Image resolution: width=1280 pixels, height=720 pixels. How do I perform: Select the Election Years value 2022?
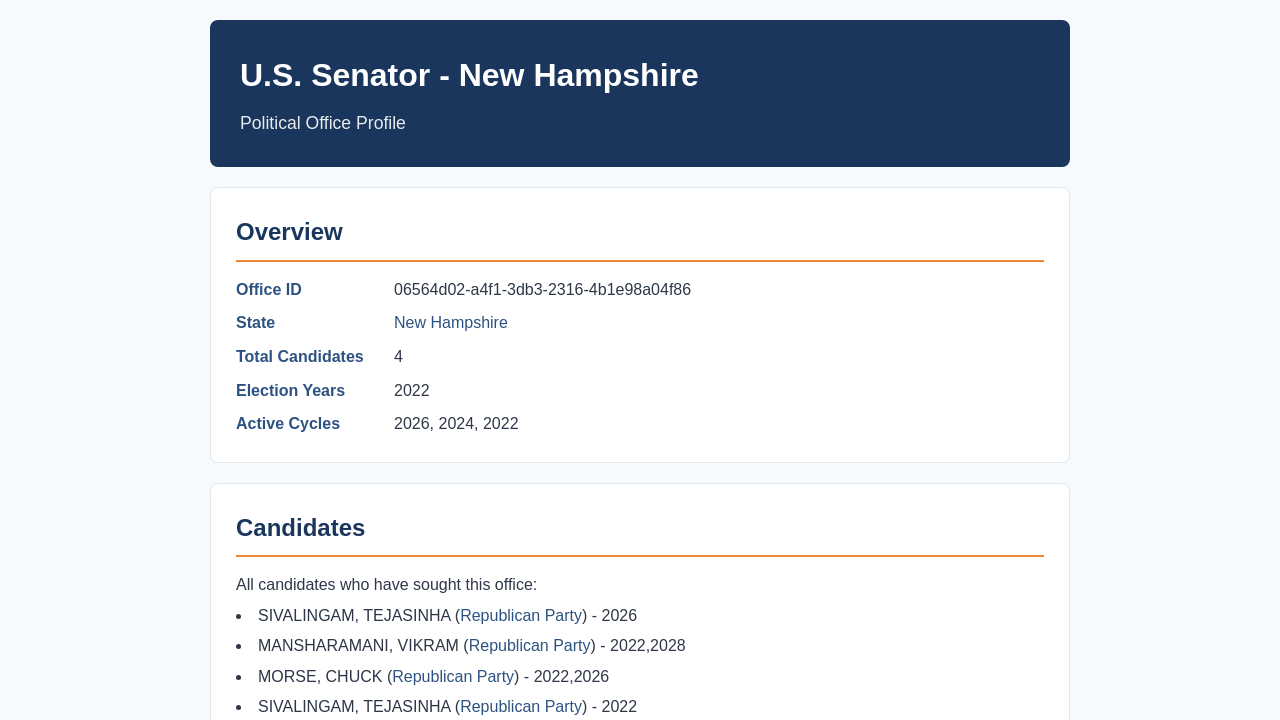pos(412,391)
